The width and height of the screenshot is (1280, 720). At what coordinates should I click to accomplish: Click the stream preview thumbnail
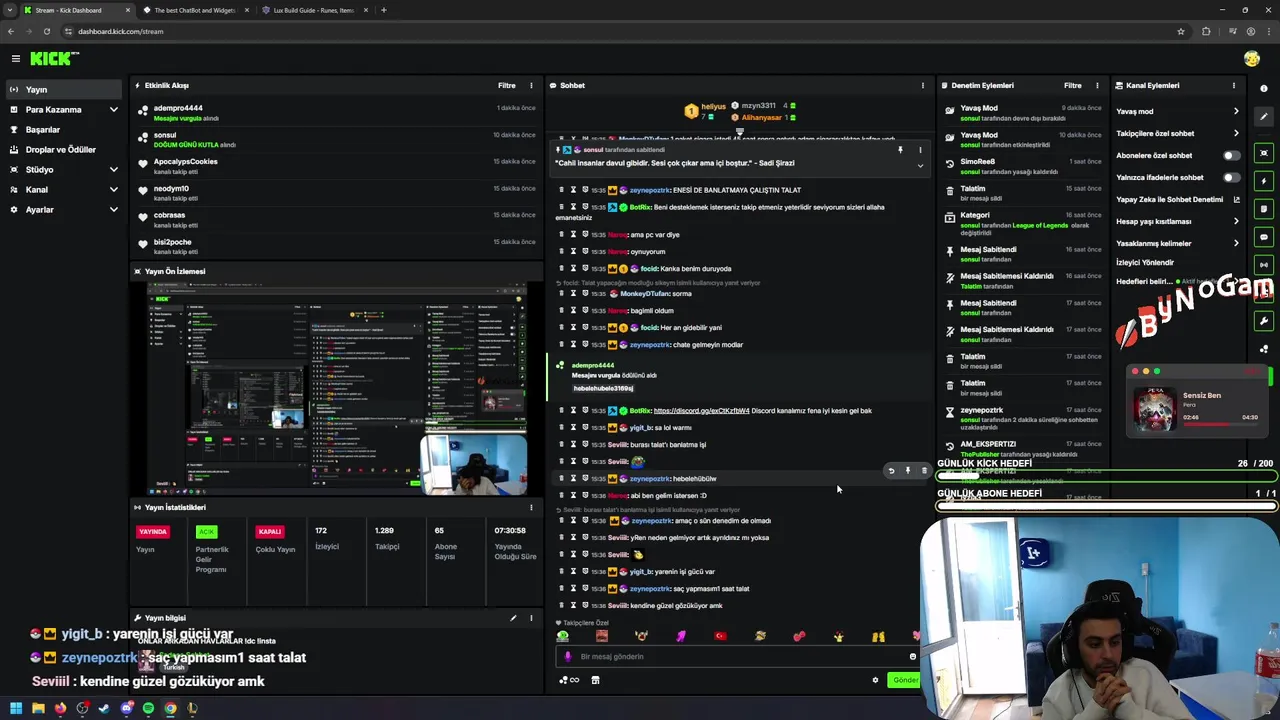coord(337,388)
